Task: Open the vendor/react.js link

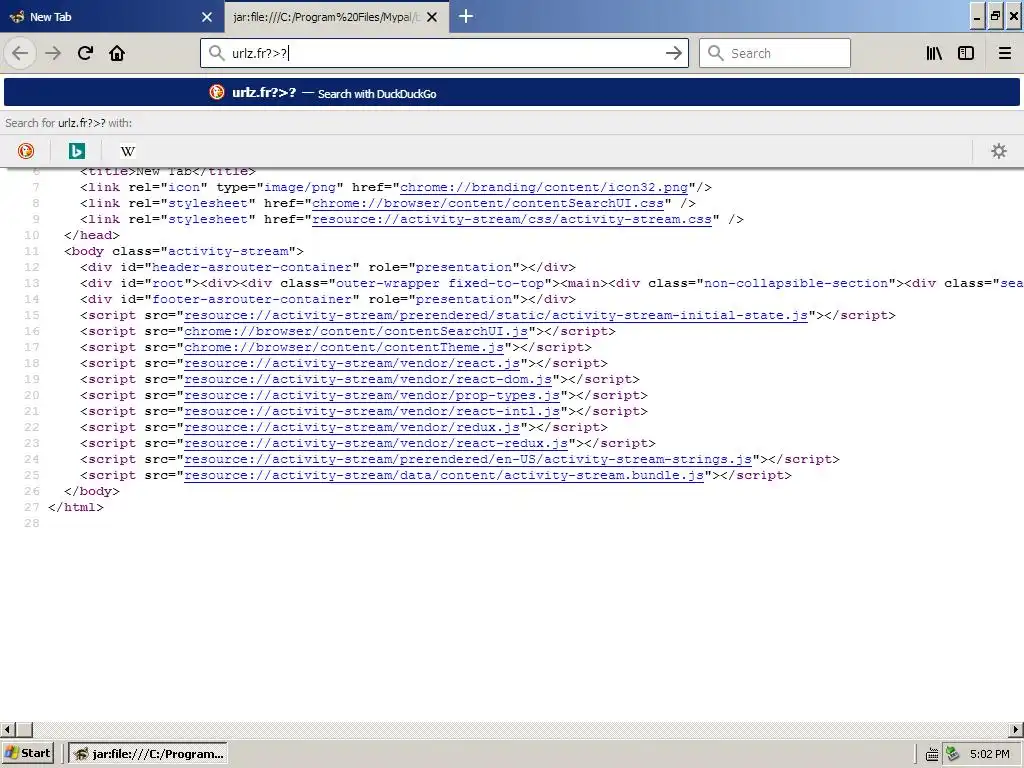Action: pos(352,363)
